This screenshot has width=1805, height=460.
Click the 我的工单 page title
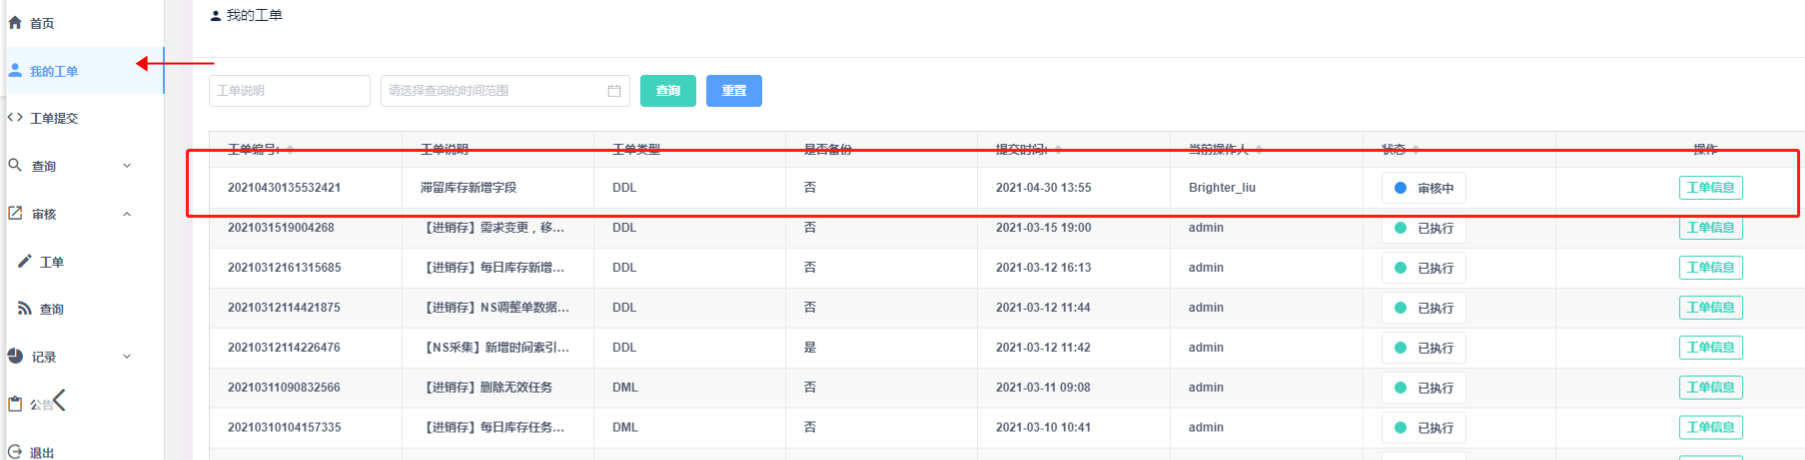(x=254, y=15)
